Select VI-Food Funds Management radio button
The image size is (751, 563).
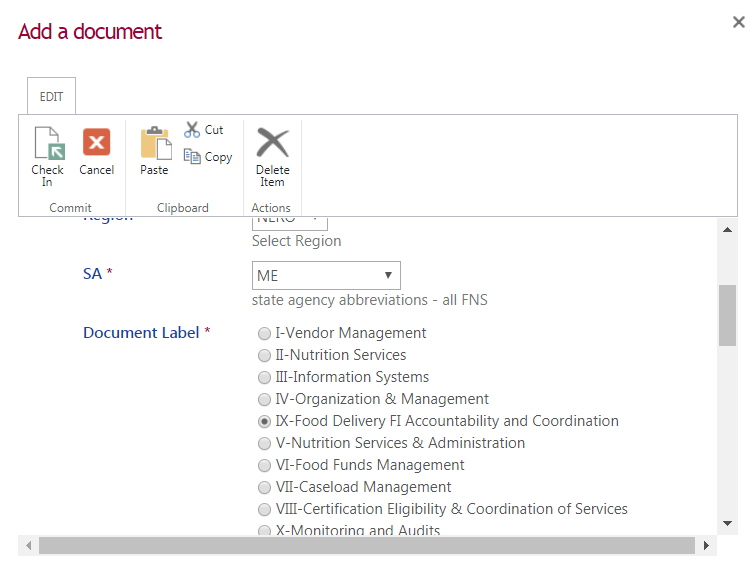(265, 466)
